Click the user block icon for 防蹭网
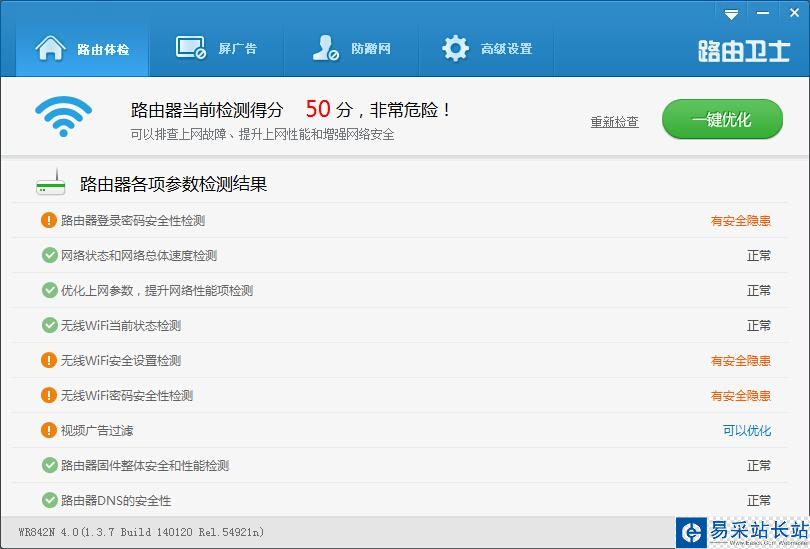The height and width of the screenshot is (549, 810). click(x=326, y=48)
